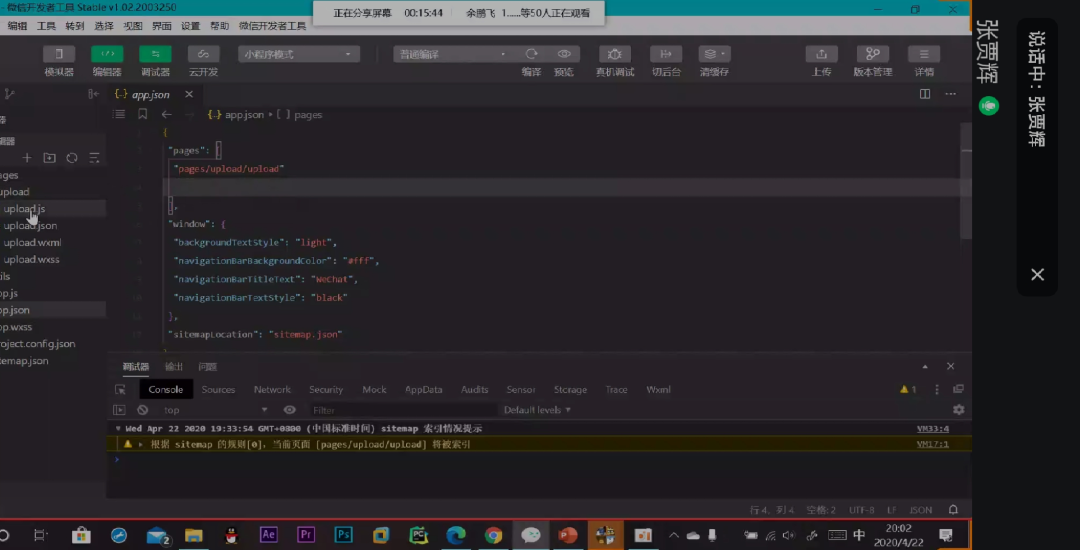Click the real device debug bug icon
The width and height of the screenshot is (1080, 550).
tap(615, 54)
